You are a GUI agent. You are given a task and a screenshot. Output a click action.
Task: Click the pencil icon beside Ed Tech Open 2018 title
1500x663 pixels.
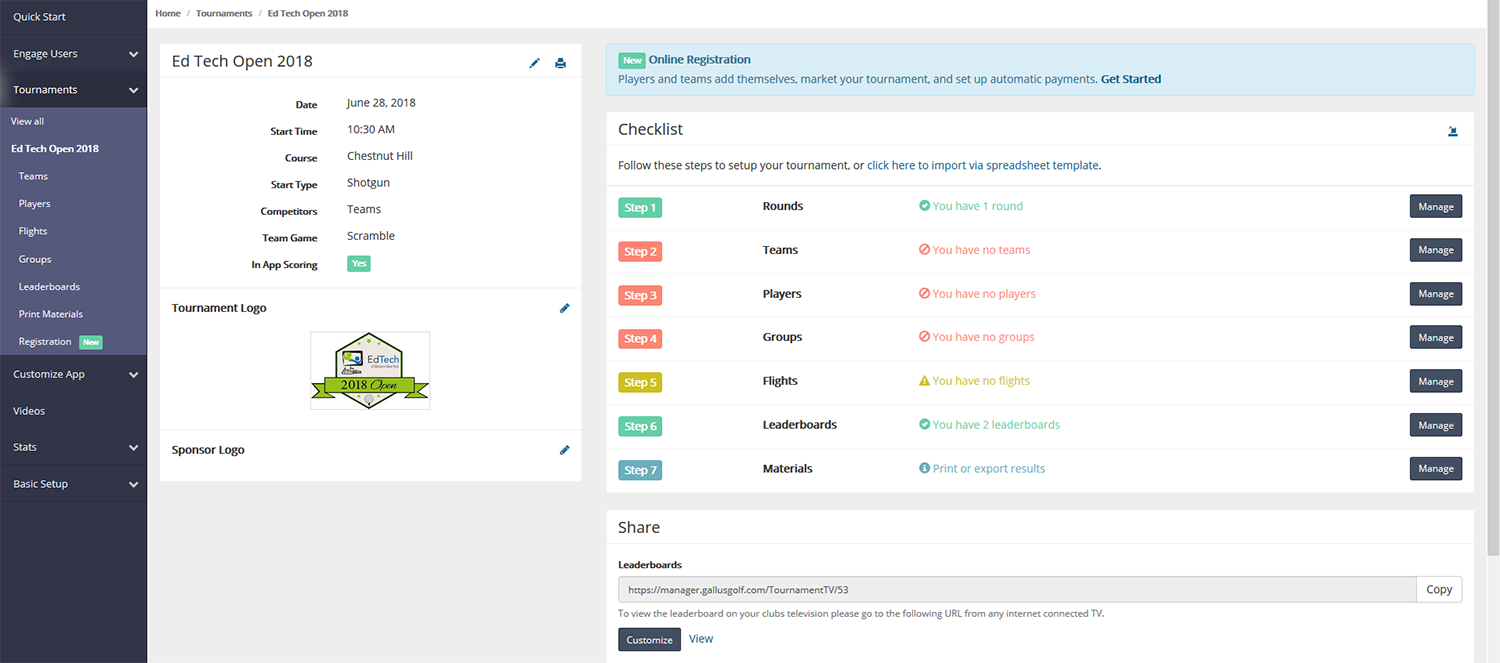tap(534, 63)
